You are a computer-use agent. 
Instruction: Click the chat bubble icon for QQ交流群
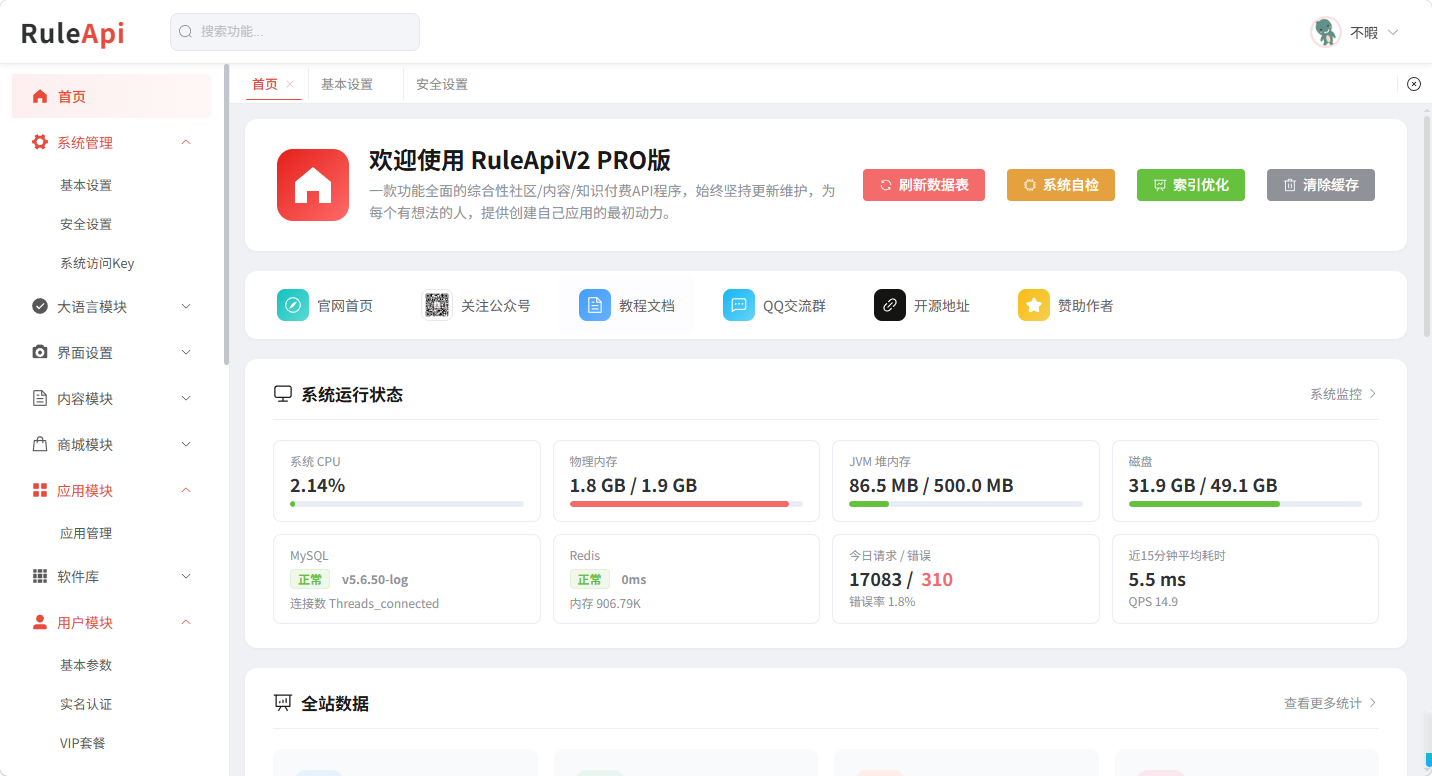(x=739, y=305)
